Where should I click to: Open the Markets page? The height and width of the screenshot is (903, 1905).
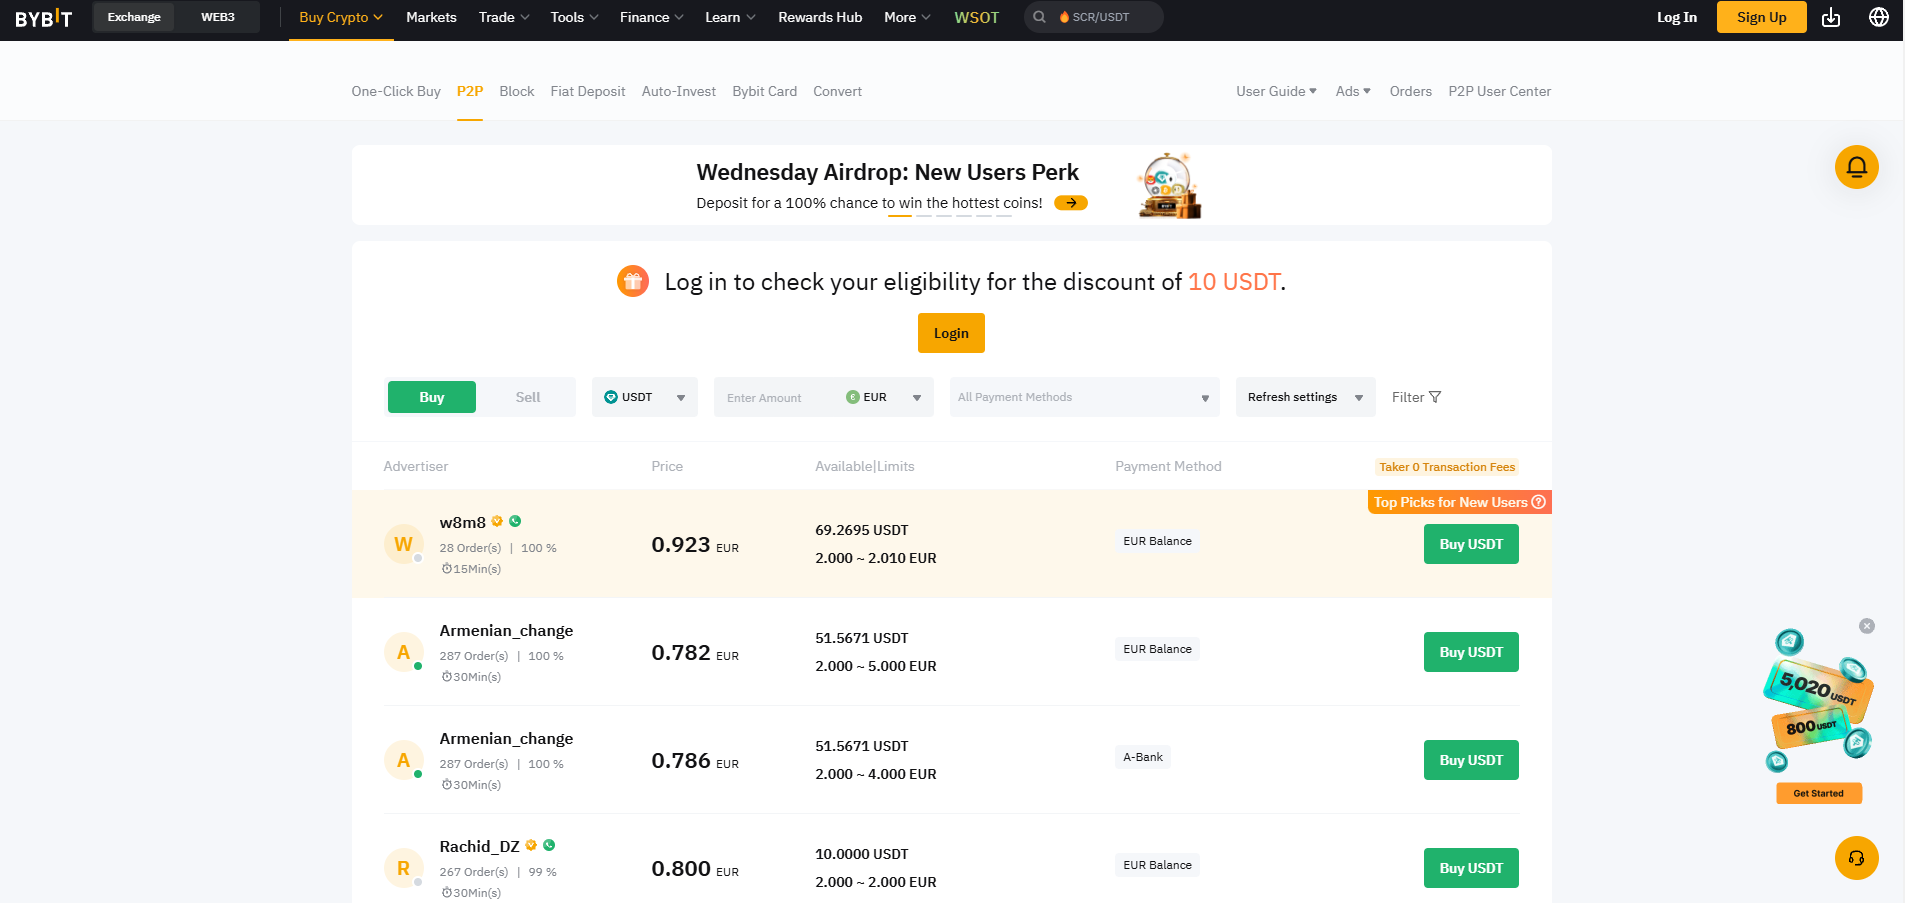(431, 17)
